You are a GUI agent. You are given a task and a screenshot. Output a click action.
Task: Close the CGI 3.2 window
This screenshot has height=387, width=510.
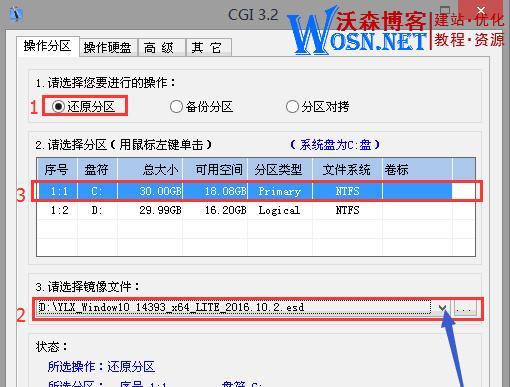pos(481,11)
